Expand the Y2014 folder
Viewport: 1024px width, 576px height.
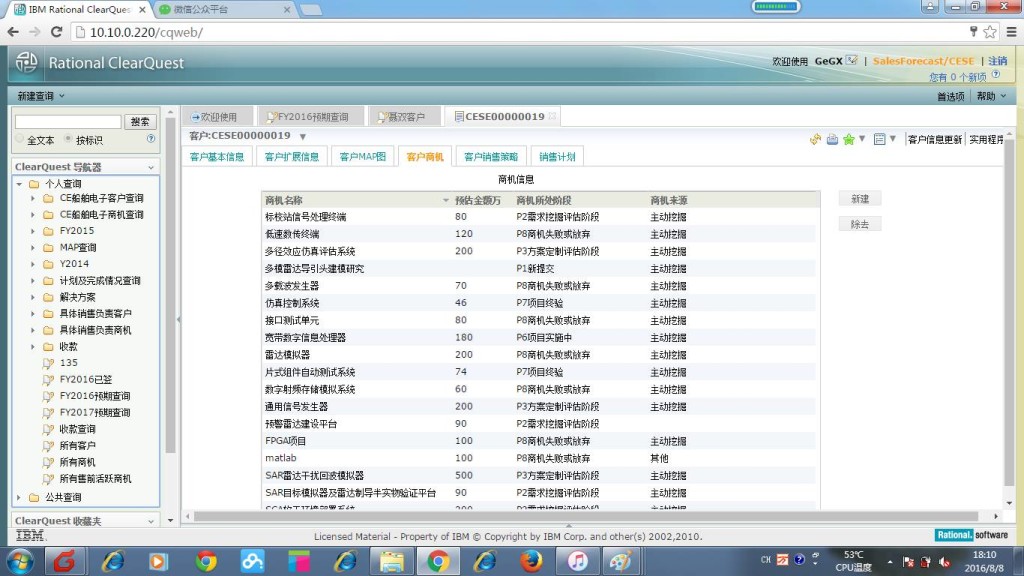[33, 264]
